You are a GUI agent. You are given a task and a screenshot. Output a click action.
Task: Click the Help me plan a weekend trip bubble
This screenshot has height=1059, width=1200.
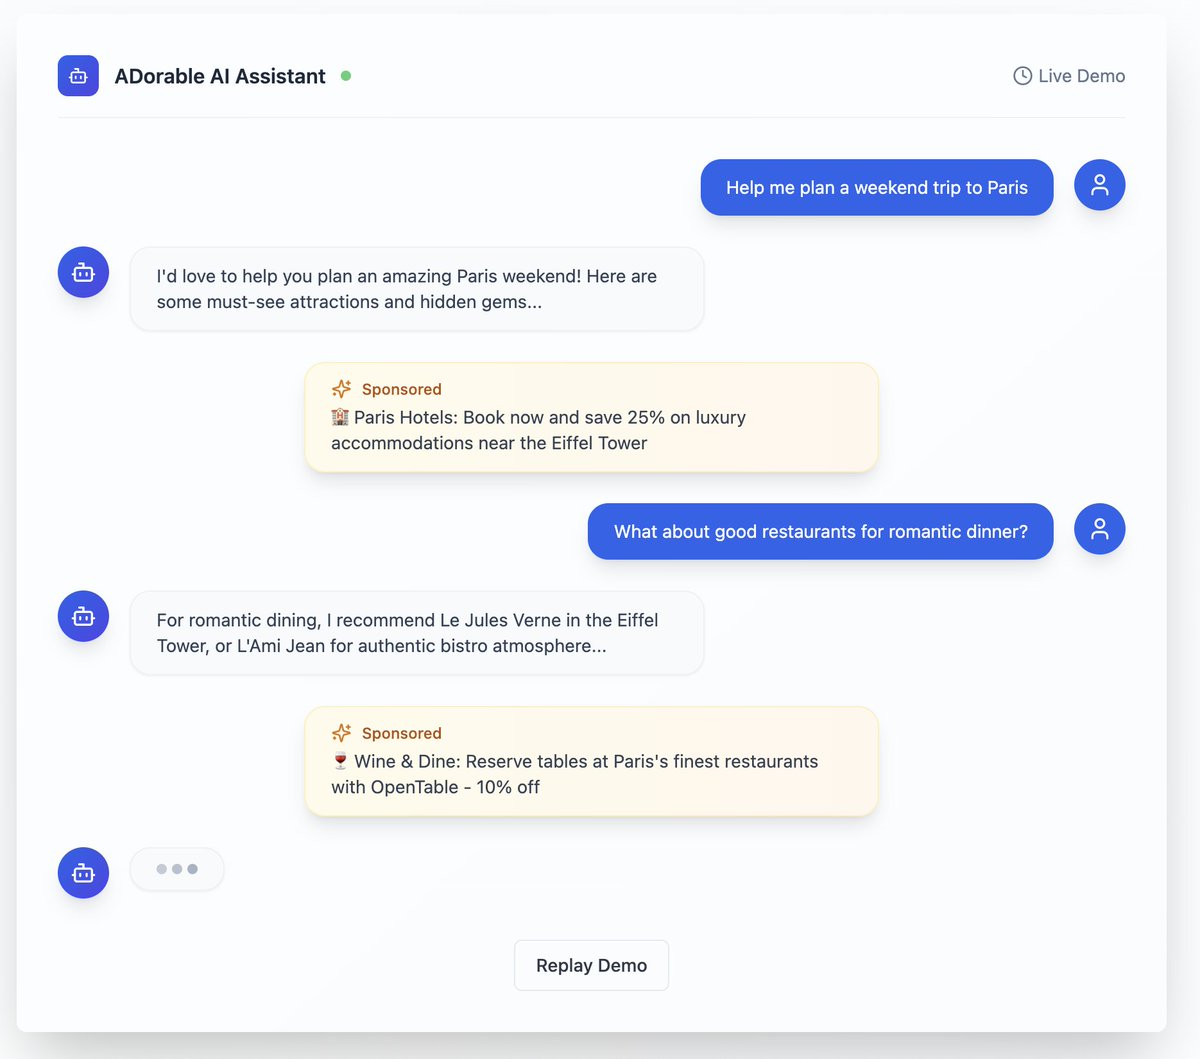[x=876, y=187]
